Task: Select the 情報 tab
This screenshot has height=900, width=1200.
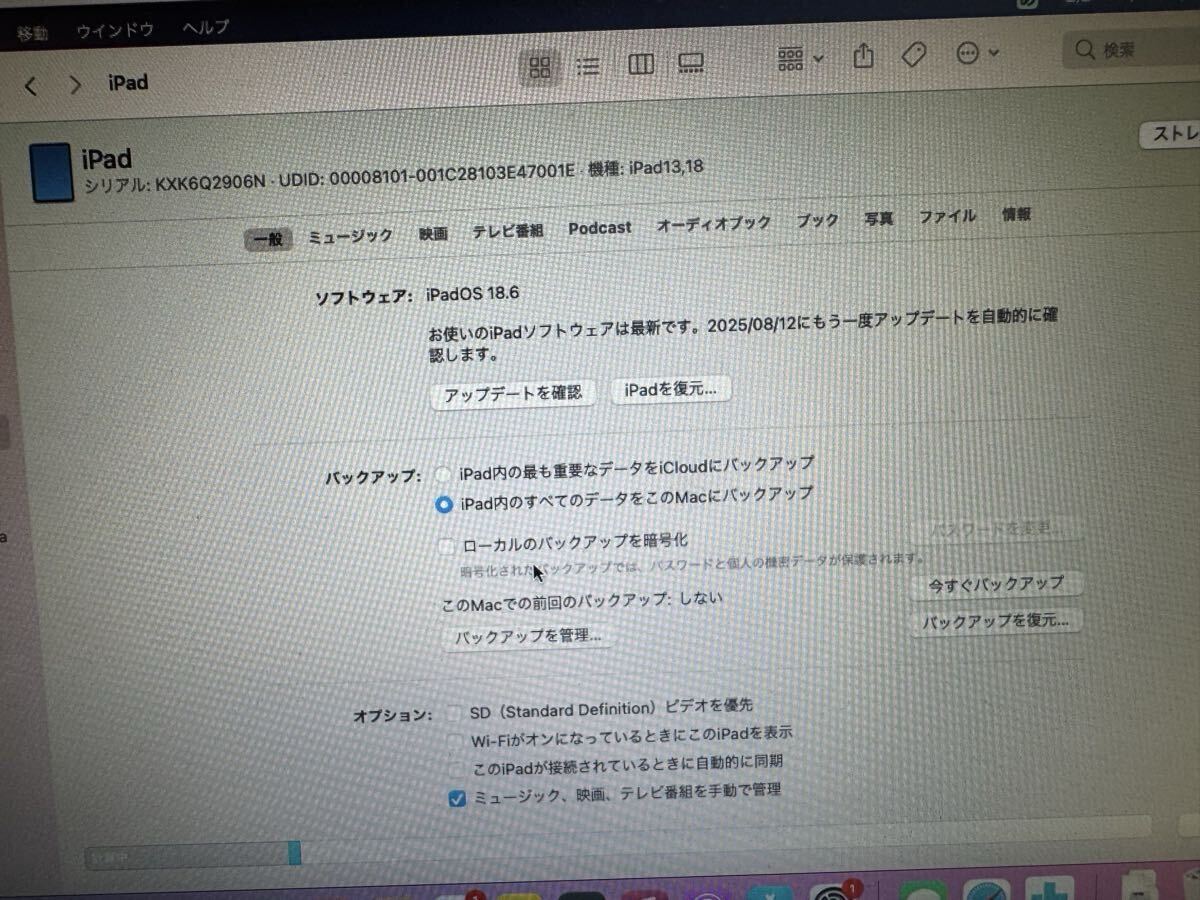Action: (1016, 214)
